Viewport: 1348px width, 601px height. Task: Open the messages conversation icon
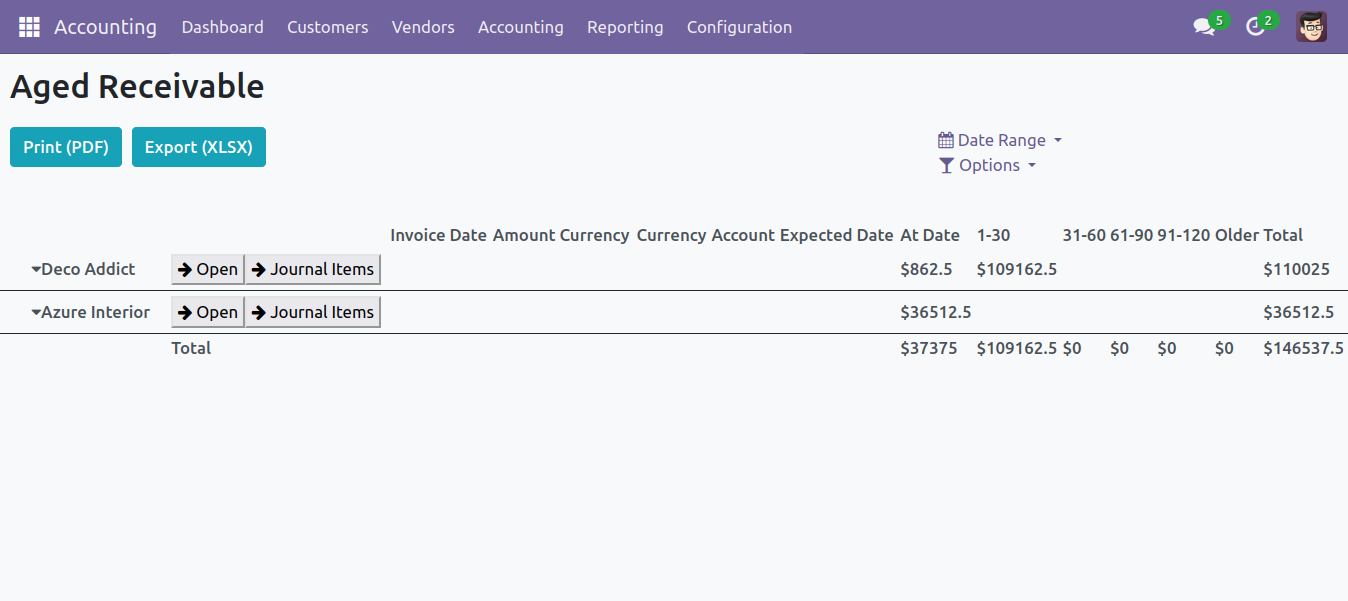click(x=1204, y=27)
